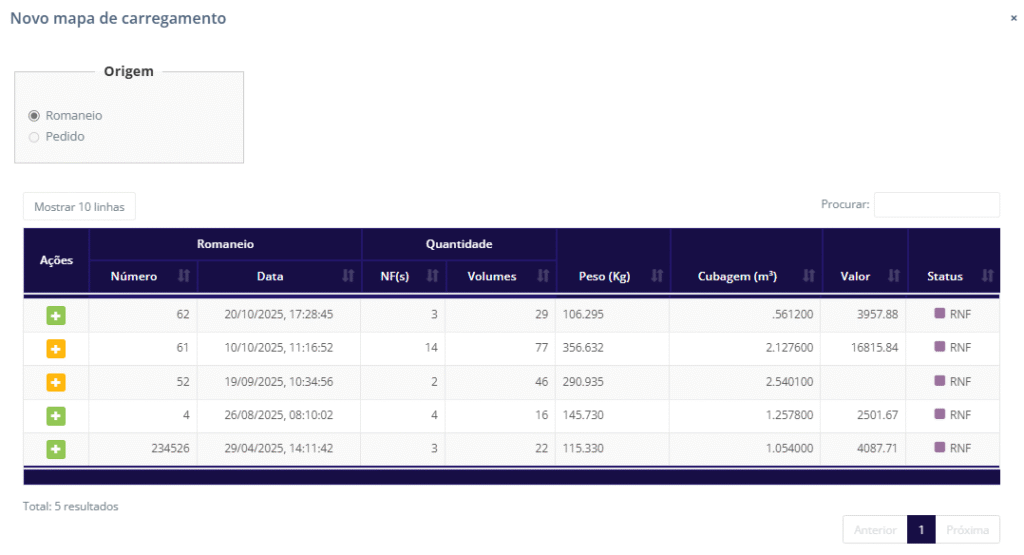The width and height of the screenshot is (1024, 555).
Task: Close the Novo mapa de carregamento dialog
Action: pyautogui.click(x=1013, y=18)
